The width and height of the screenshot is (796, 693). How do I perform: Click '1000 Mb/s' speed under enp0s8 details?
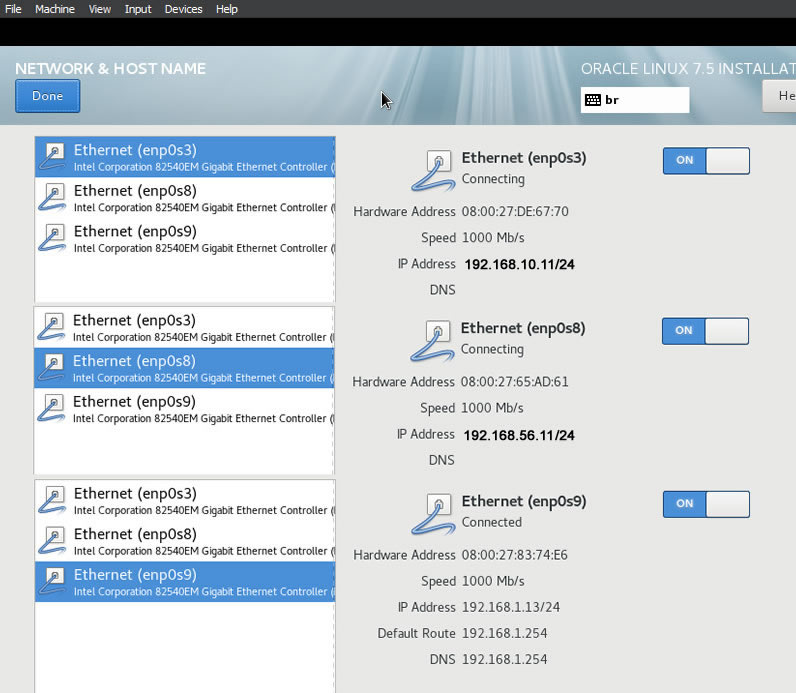click(x=492, y=408)
